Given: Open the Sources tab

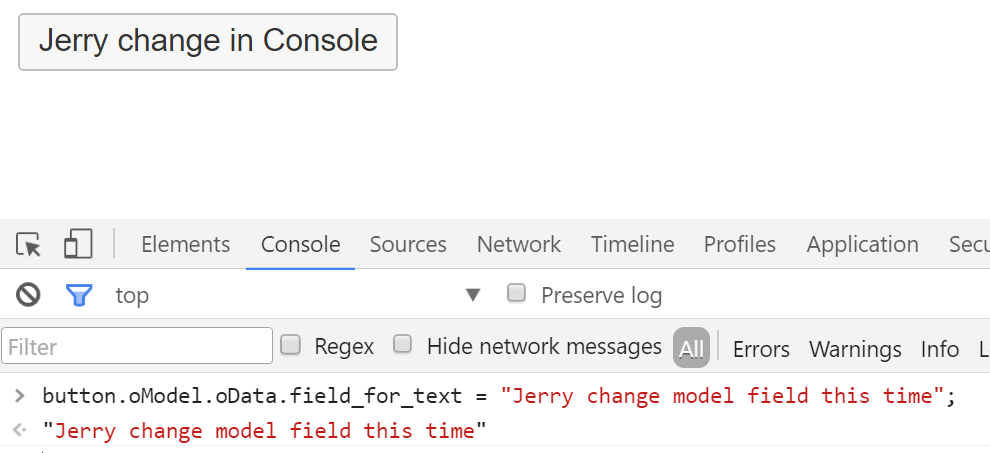Looking at the screenshot, I should (408, 245).
